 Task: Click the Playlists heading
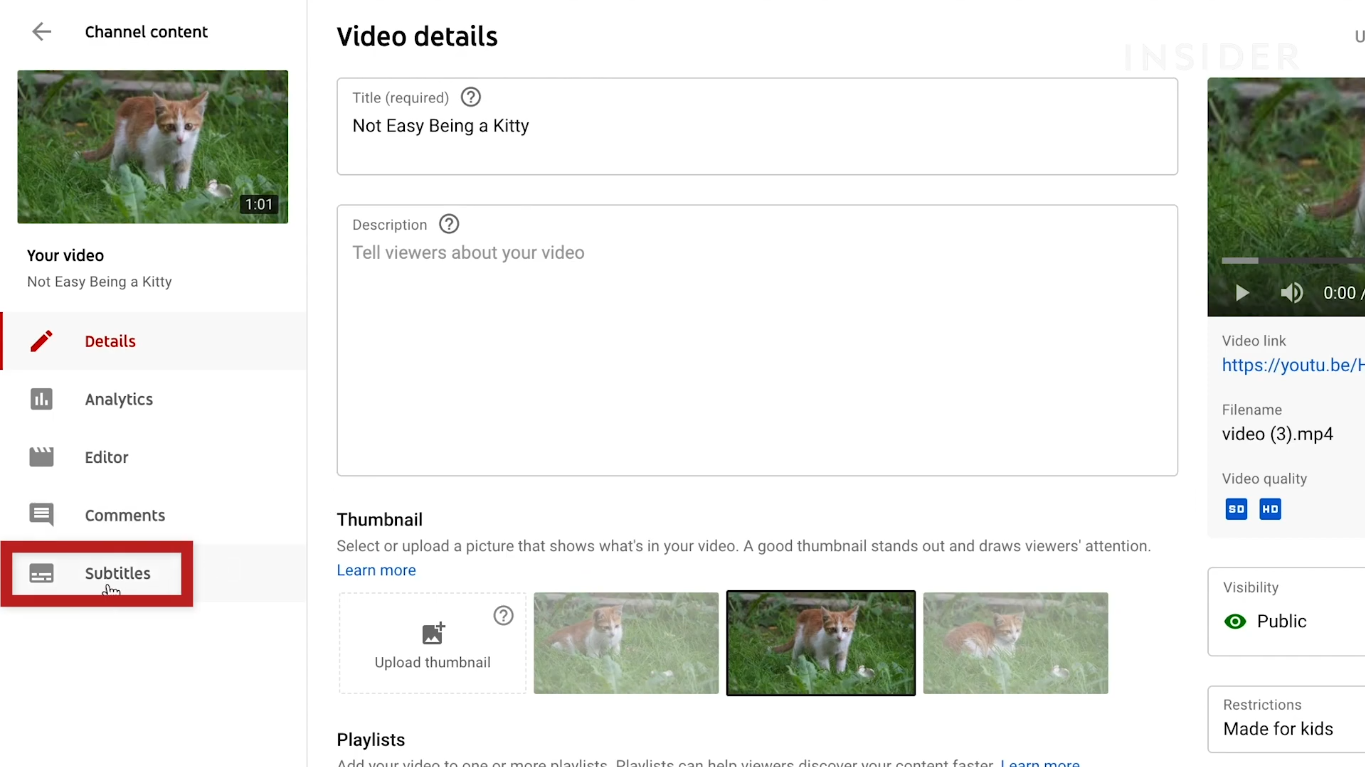(x=371, y=740)
